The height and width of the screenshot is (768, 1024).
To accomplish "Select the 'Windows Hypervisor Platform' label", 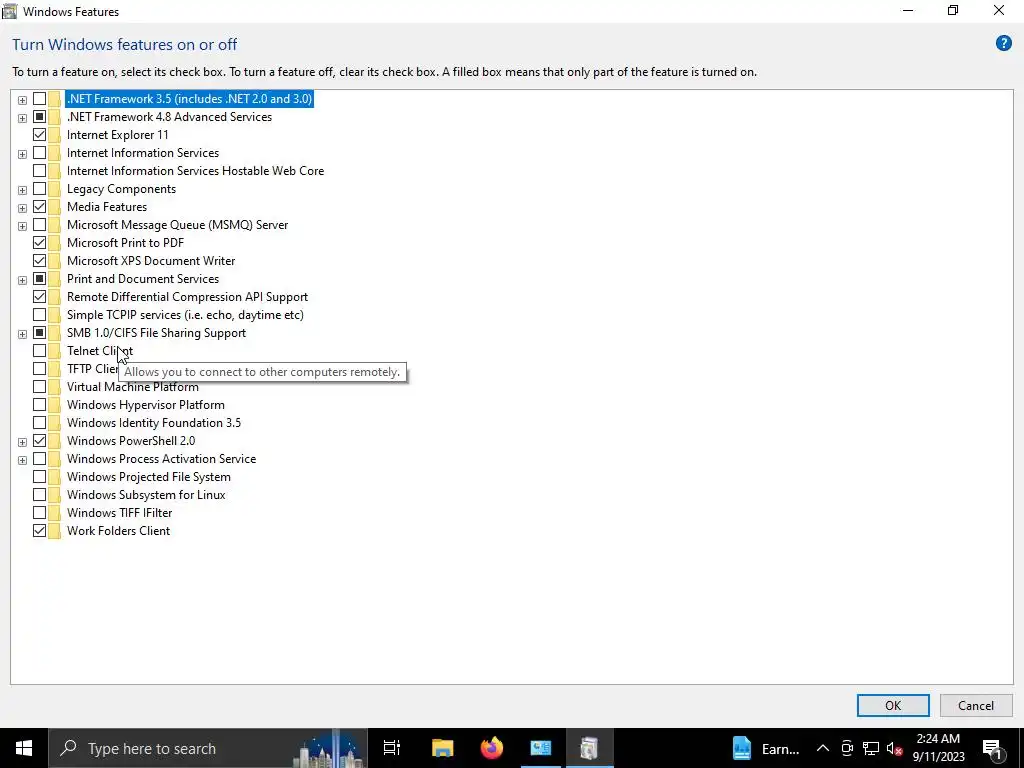I will 146,405.
